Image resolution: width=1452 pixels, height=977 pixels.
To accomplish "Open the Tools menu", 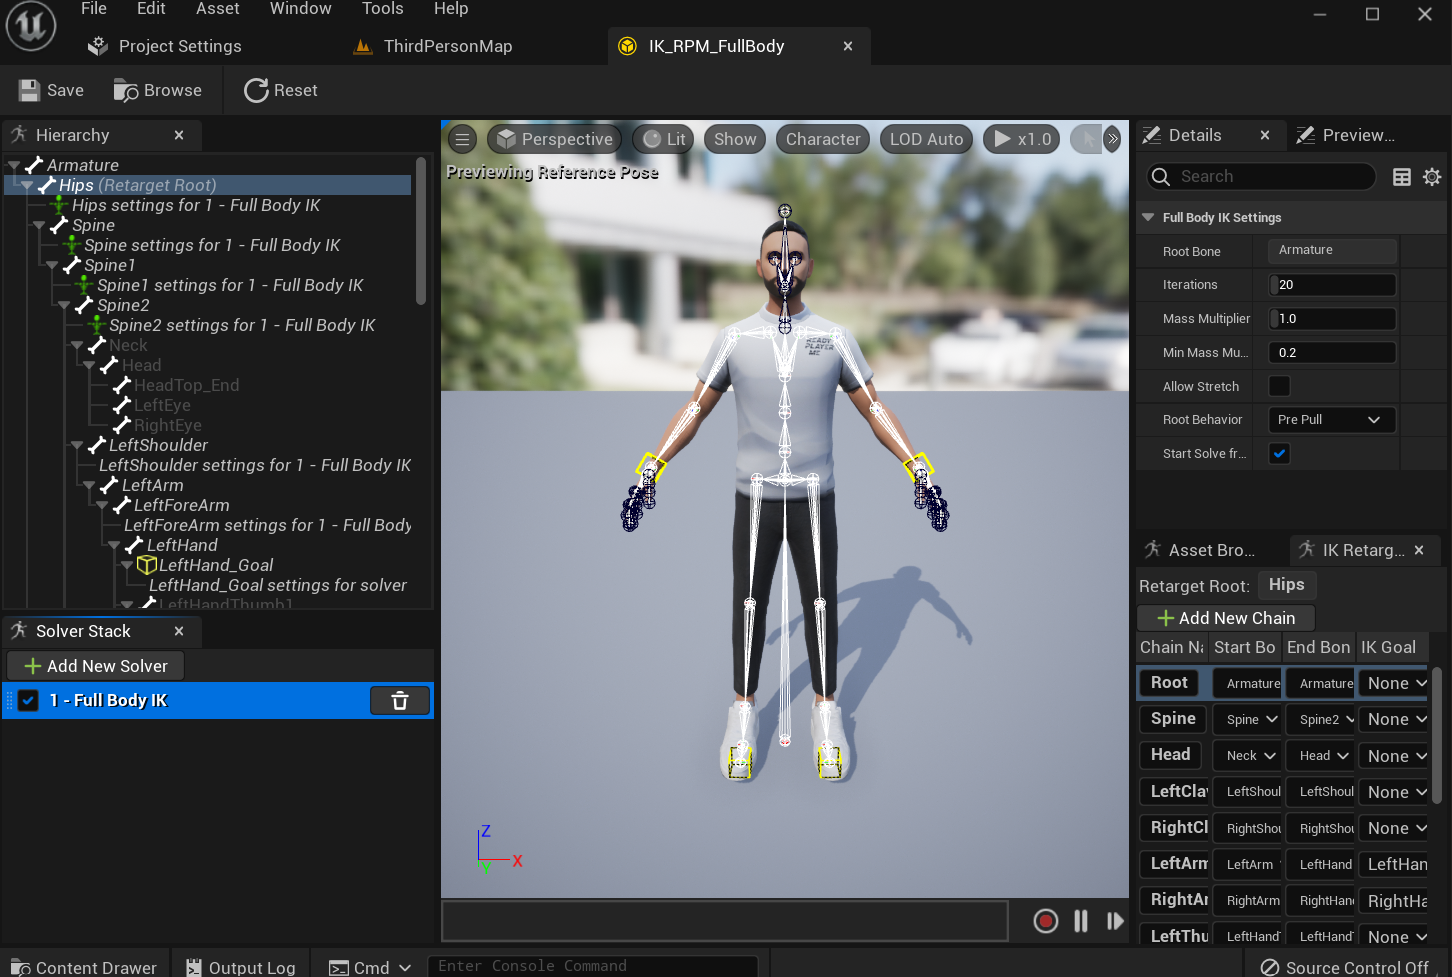I will click(382, 9).
